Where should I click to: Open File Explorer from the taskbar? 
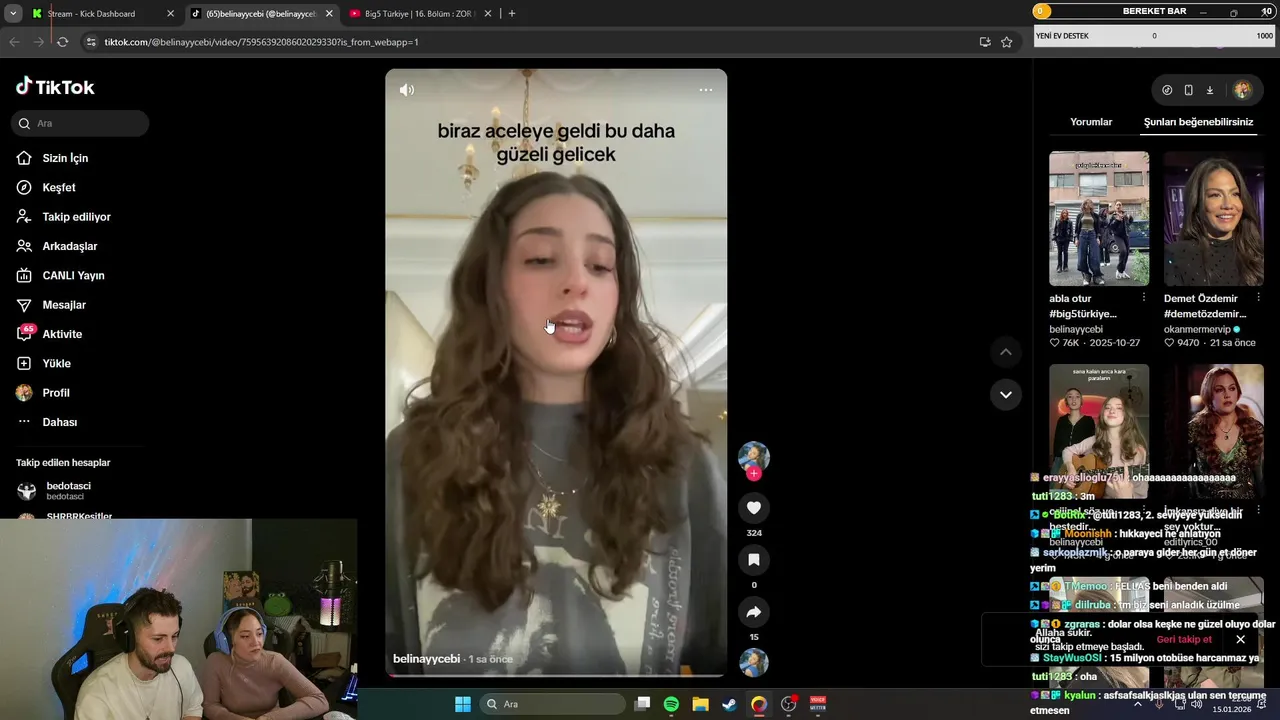tap(700, 704)
